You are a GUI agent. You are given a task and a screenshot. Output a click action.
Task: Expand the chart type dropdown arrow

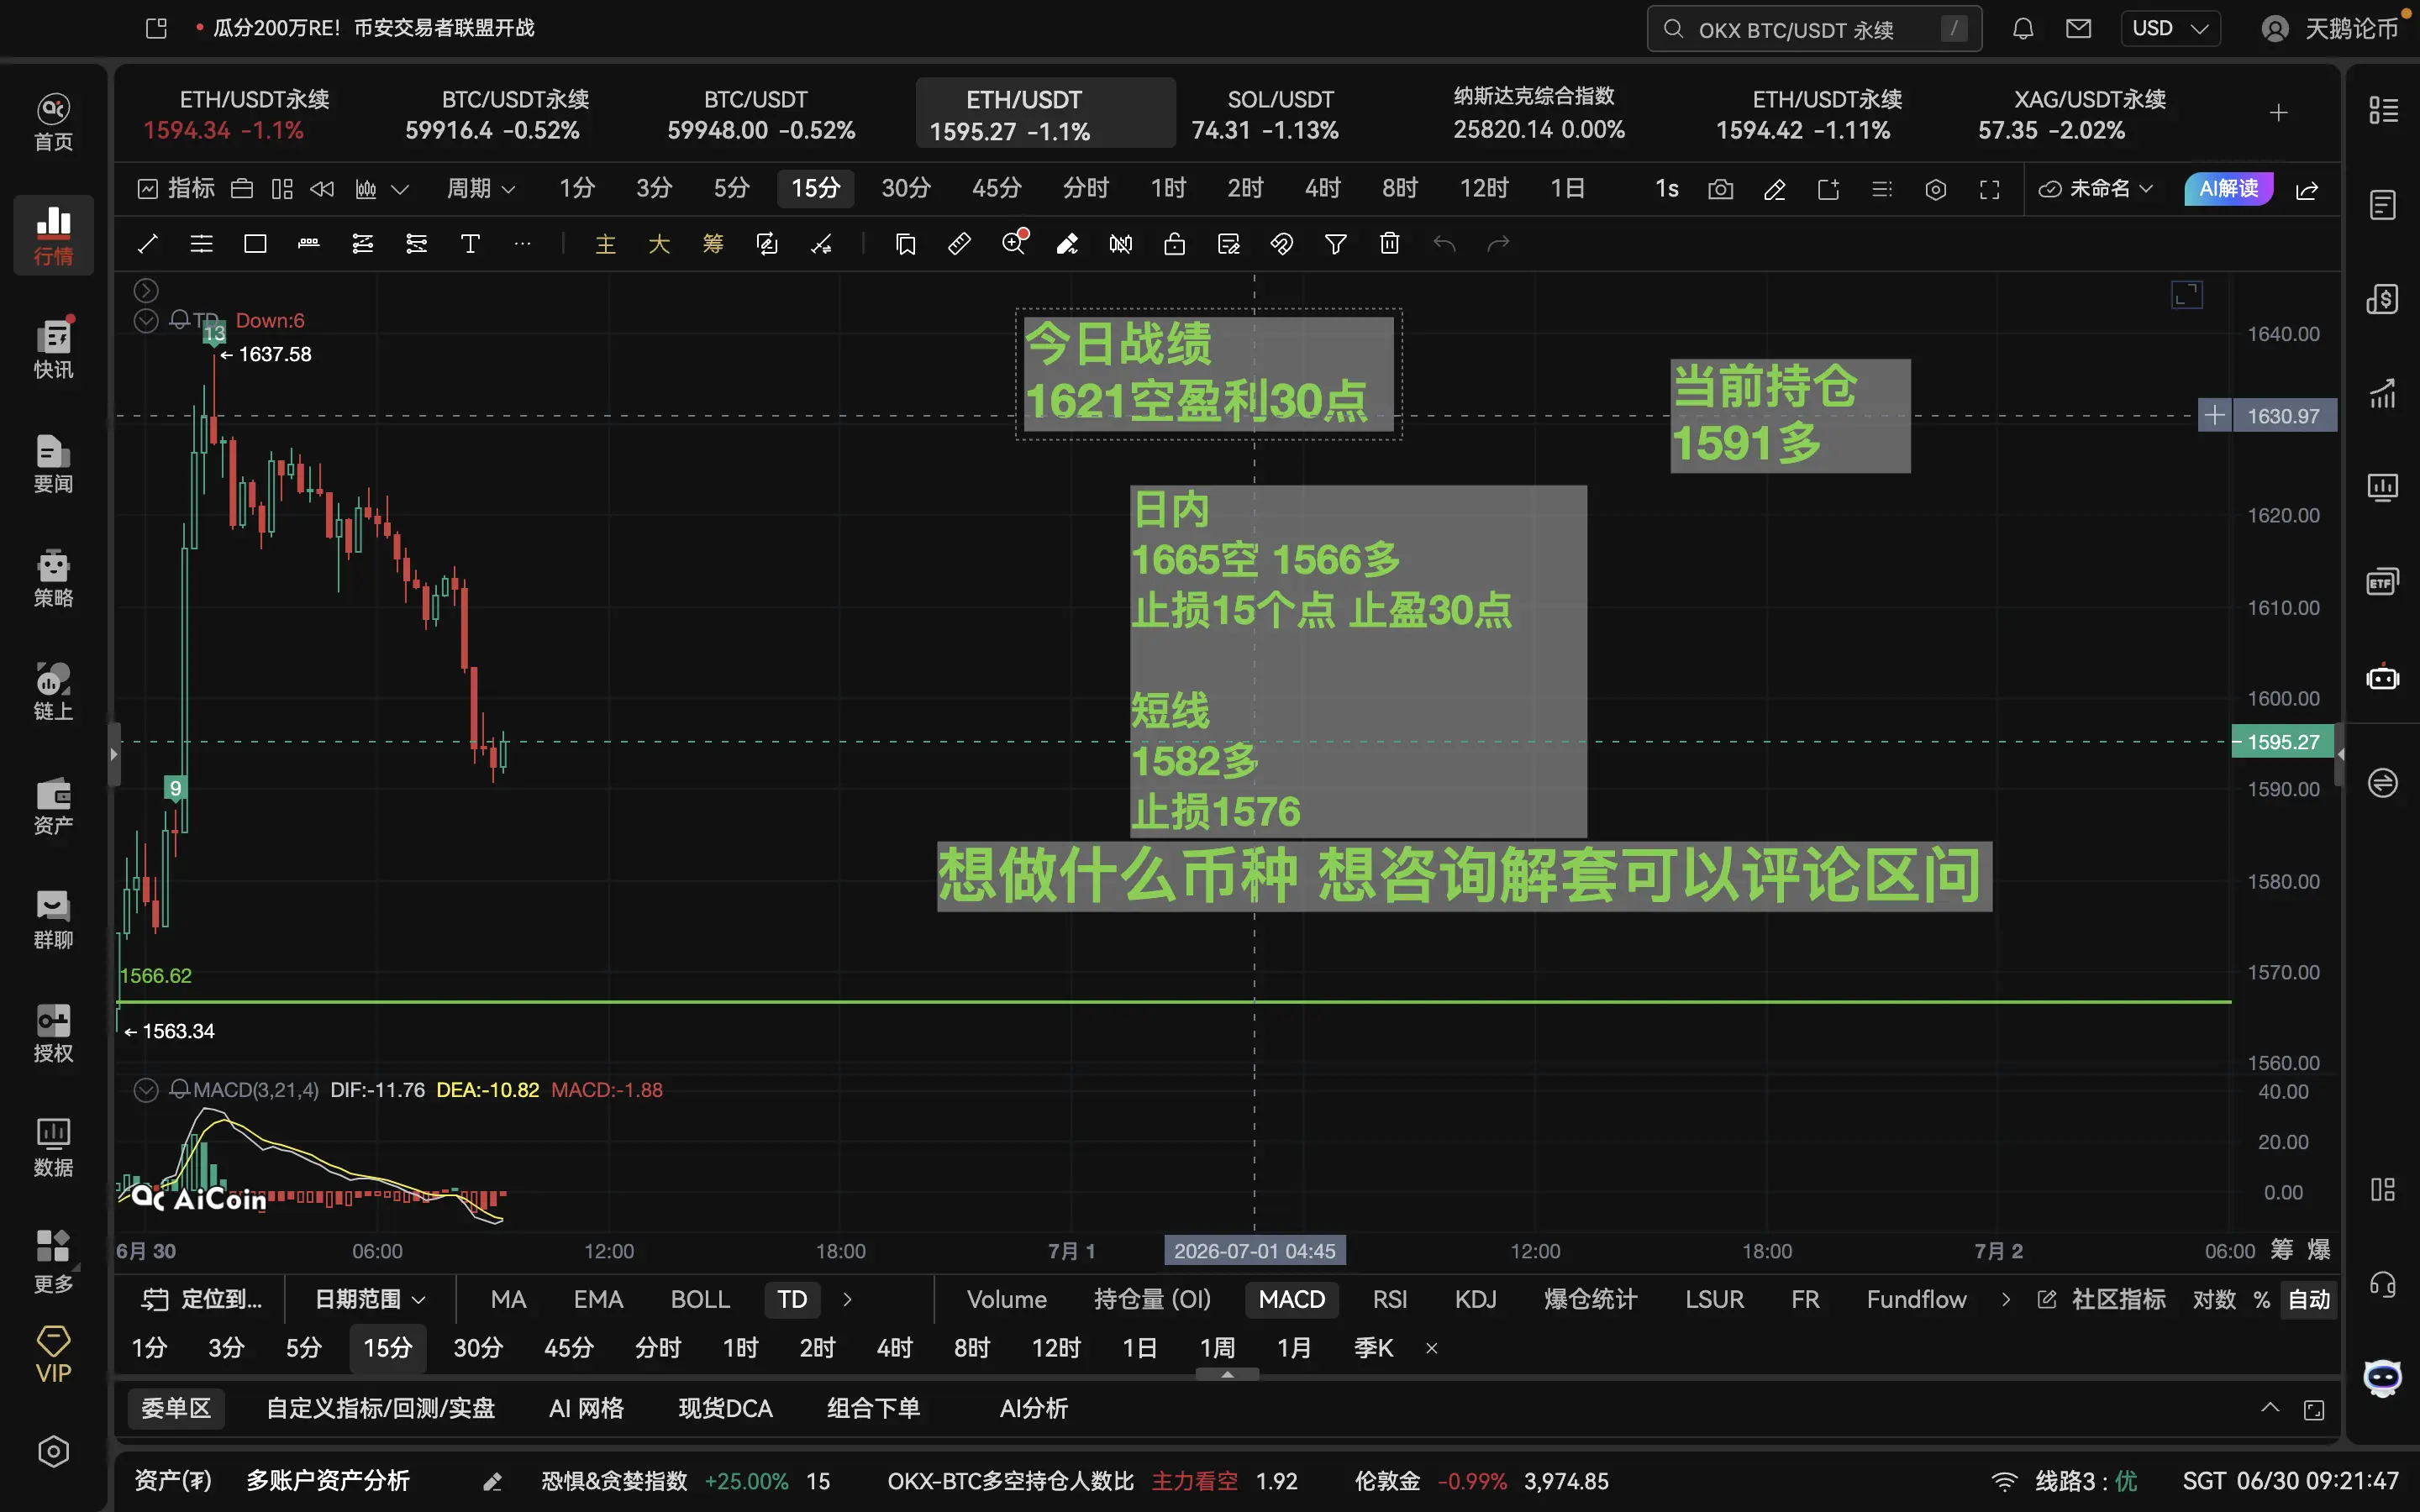(400, 189)
